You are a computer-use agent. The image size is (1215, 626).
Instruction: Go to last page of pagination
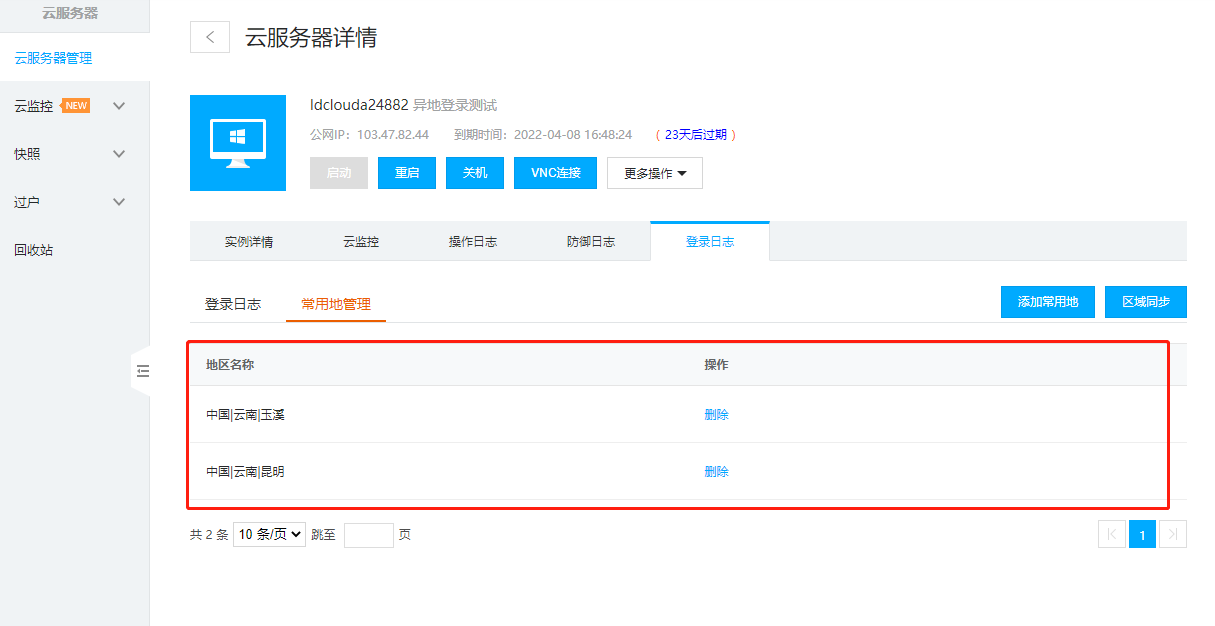(x=1173, y=535)
